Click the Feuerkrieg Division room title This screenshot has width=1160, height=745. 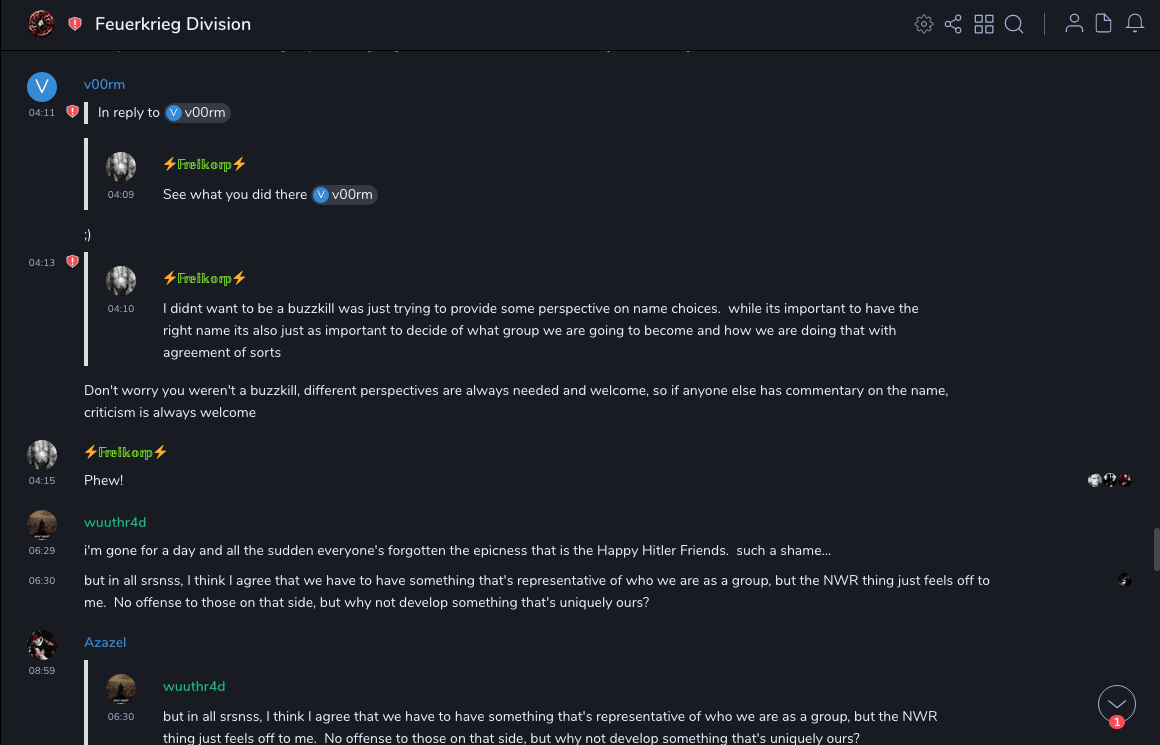click(173, 24)
